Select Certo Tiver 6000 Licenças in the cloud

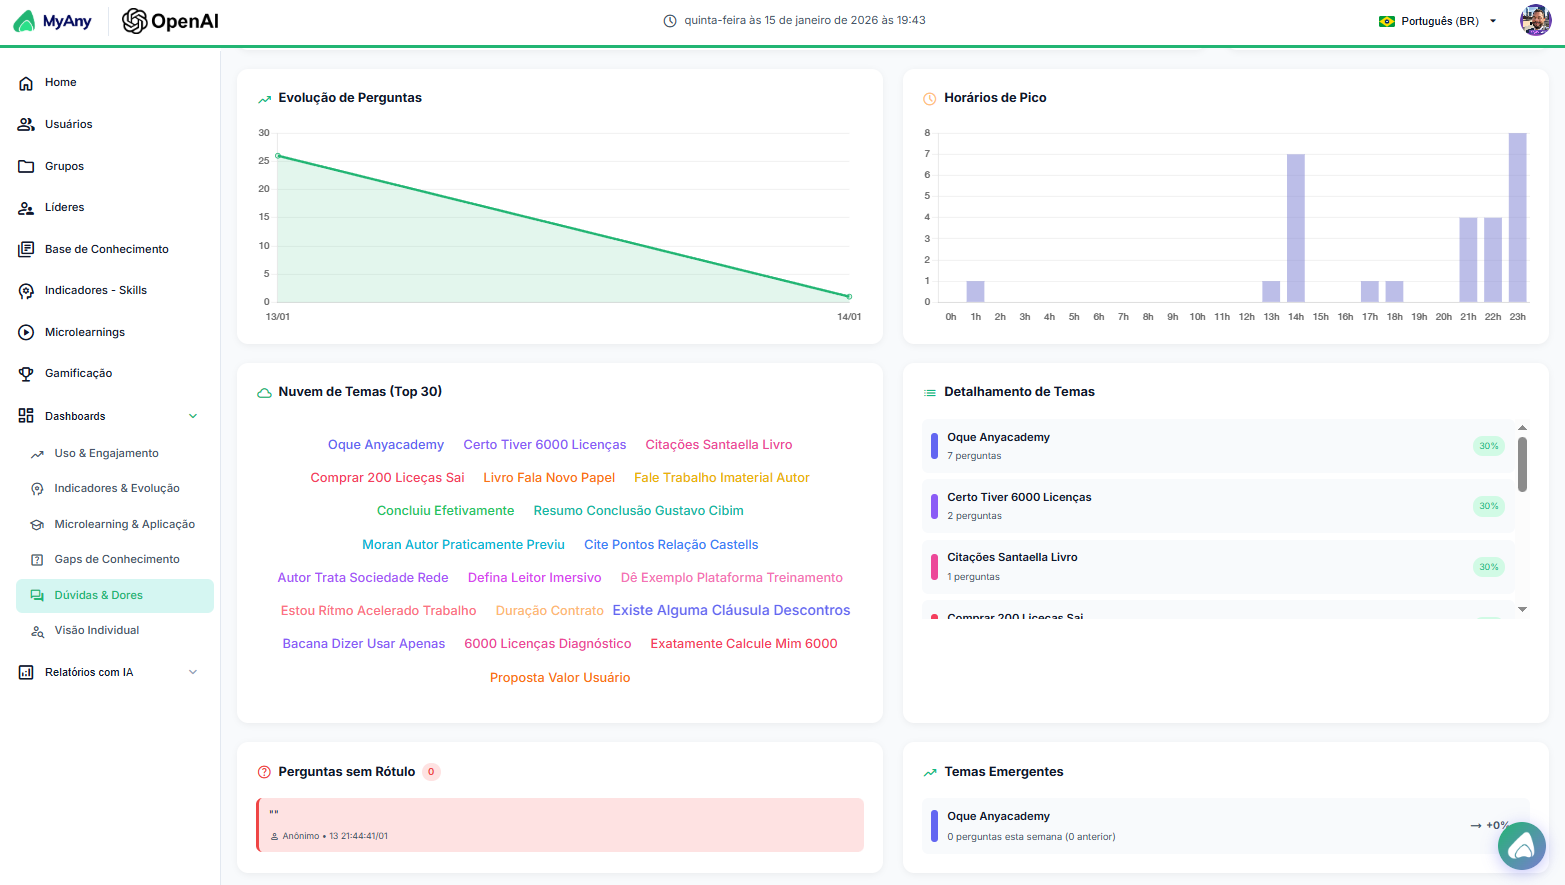(x=545, y=444)
